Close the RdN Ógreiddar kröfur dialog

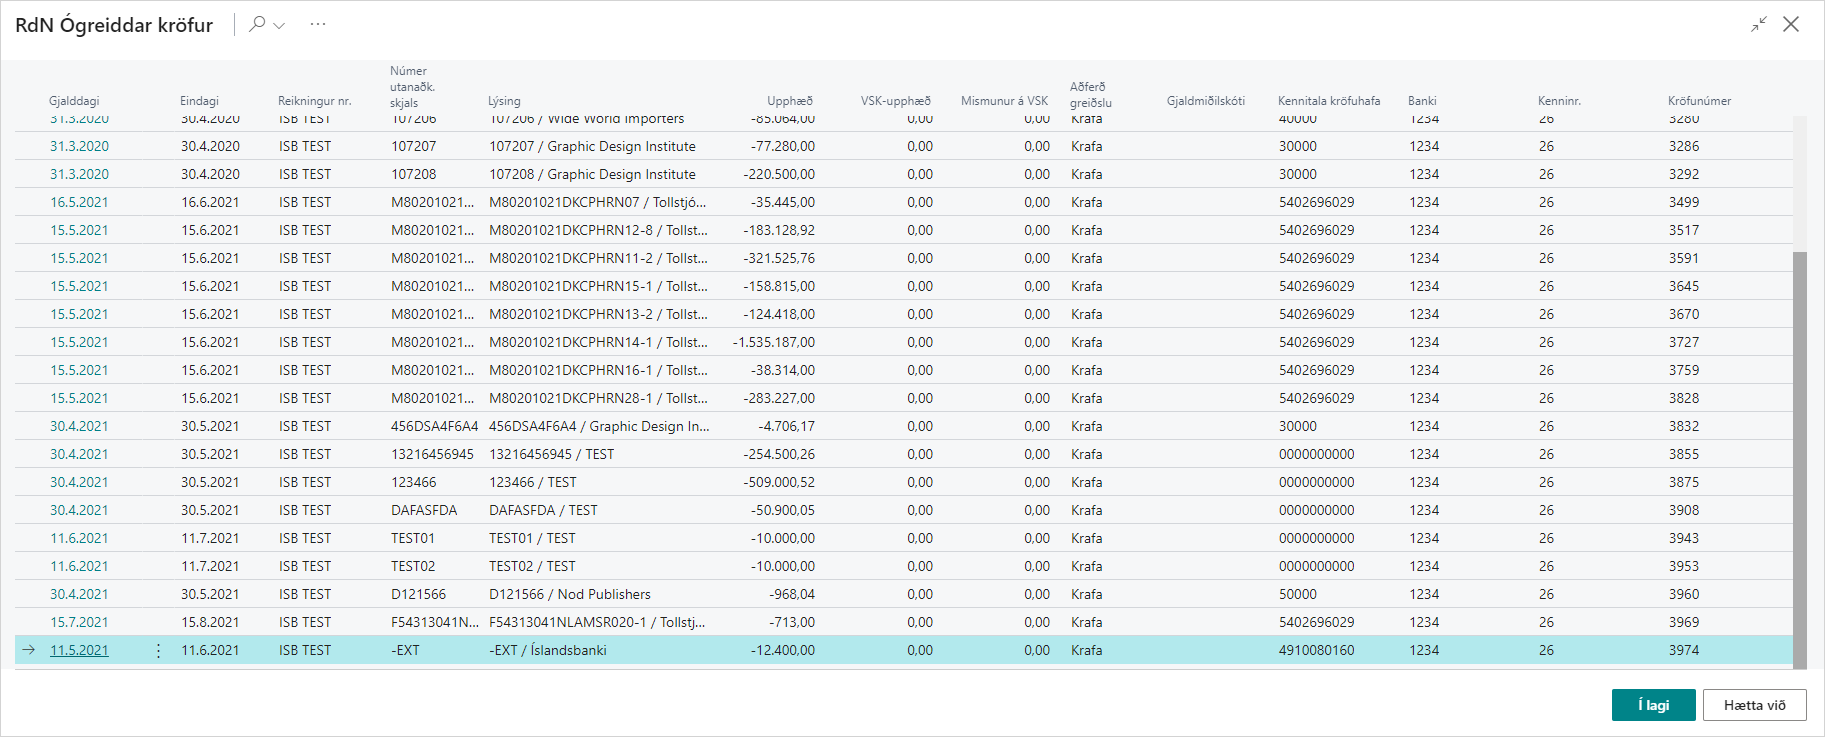tap(1791, 24)
